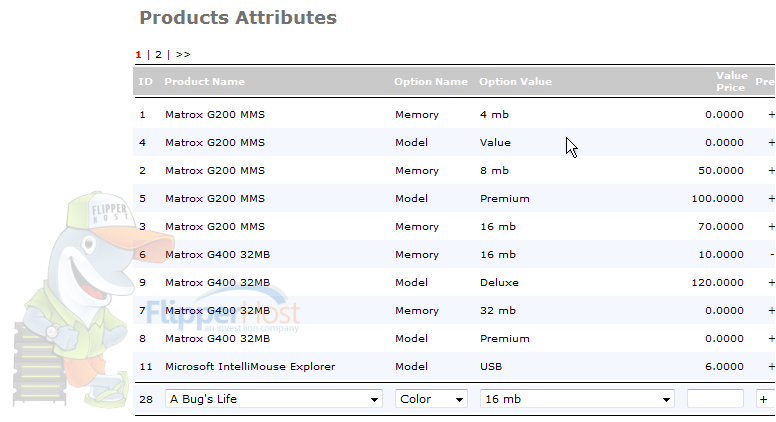Click Premium option value in row 8
The image size is (776, 422).
coord(504,338)
